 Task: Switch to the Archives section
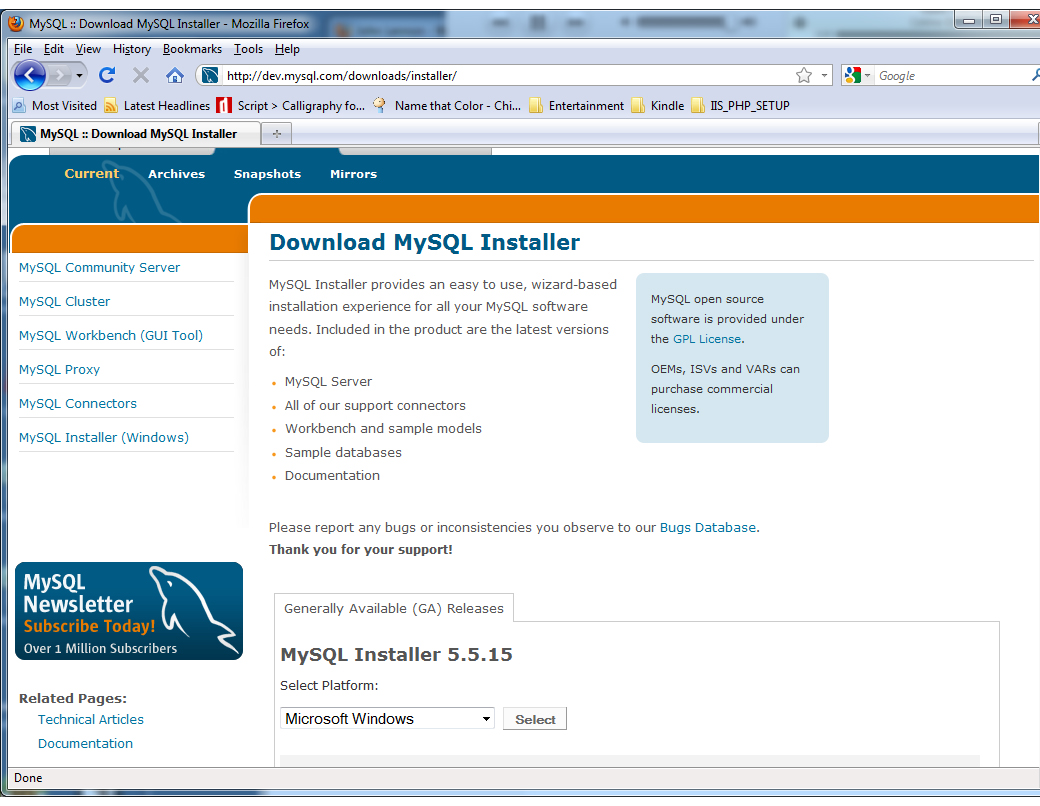[176, 174]
